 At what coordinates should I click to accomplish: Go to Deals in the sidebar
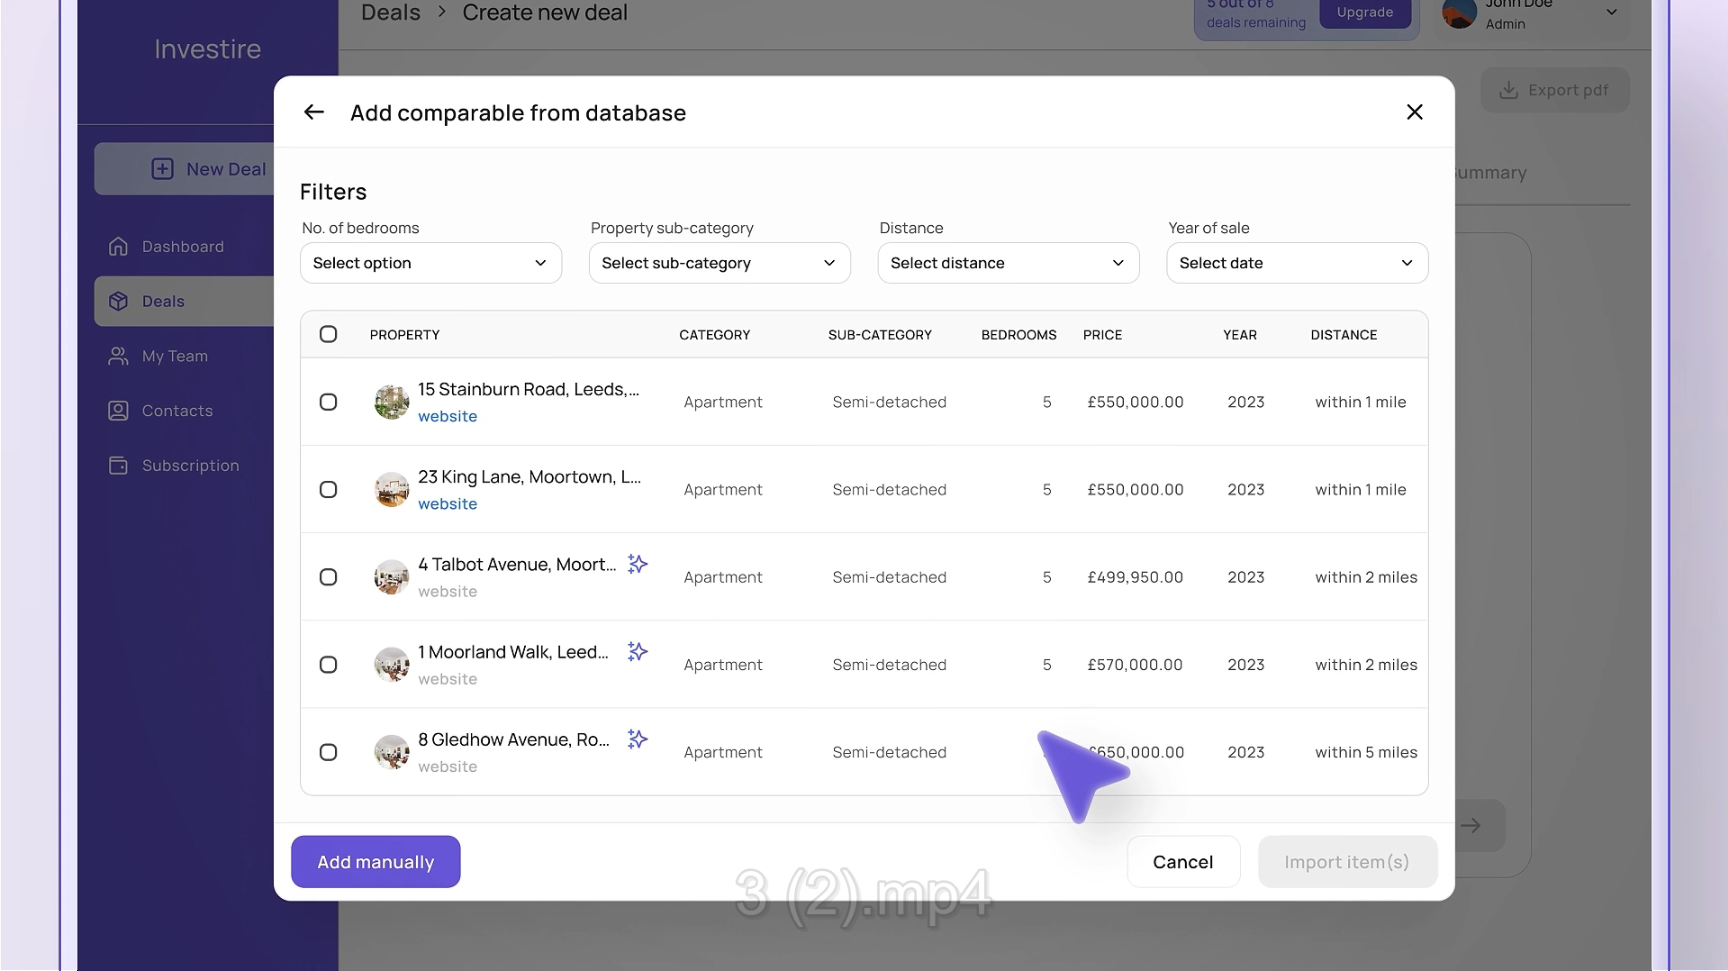tap(164, 302)
